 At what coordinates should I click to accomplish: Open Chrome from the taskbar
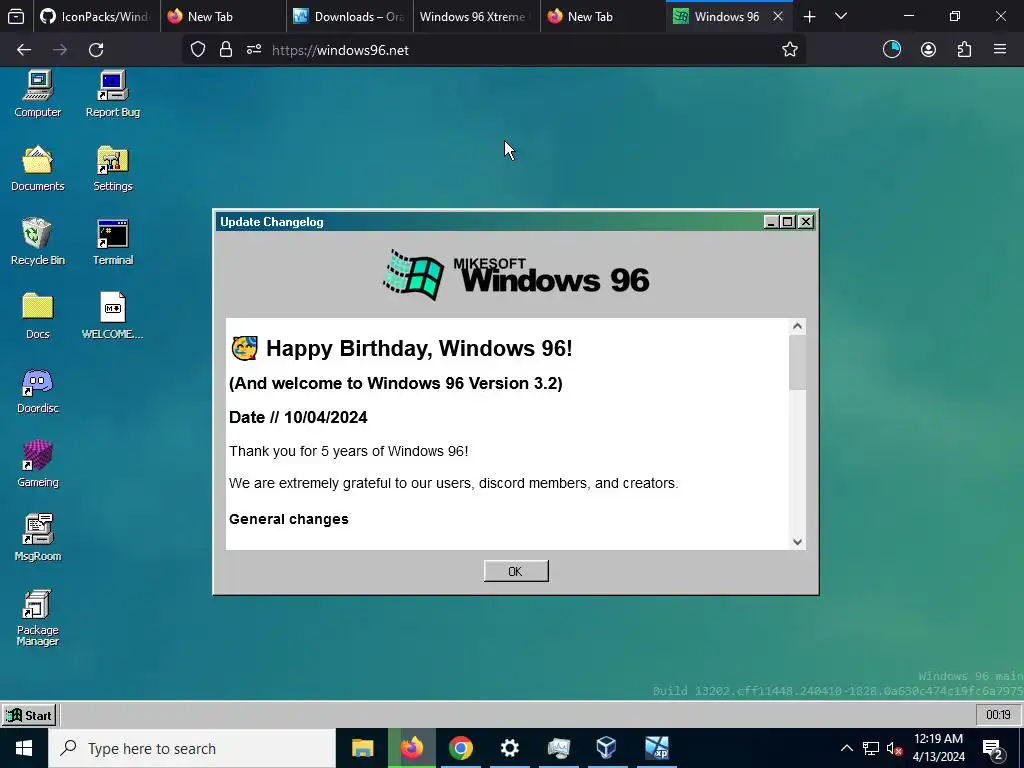click(x=460, y=748)
